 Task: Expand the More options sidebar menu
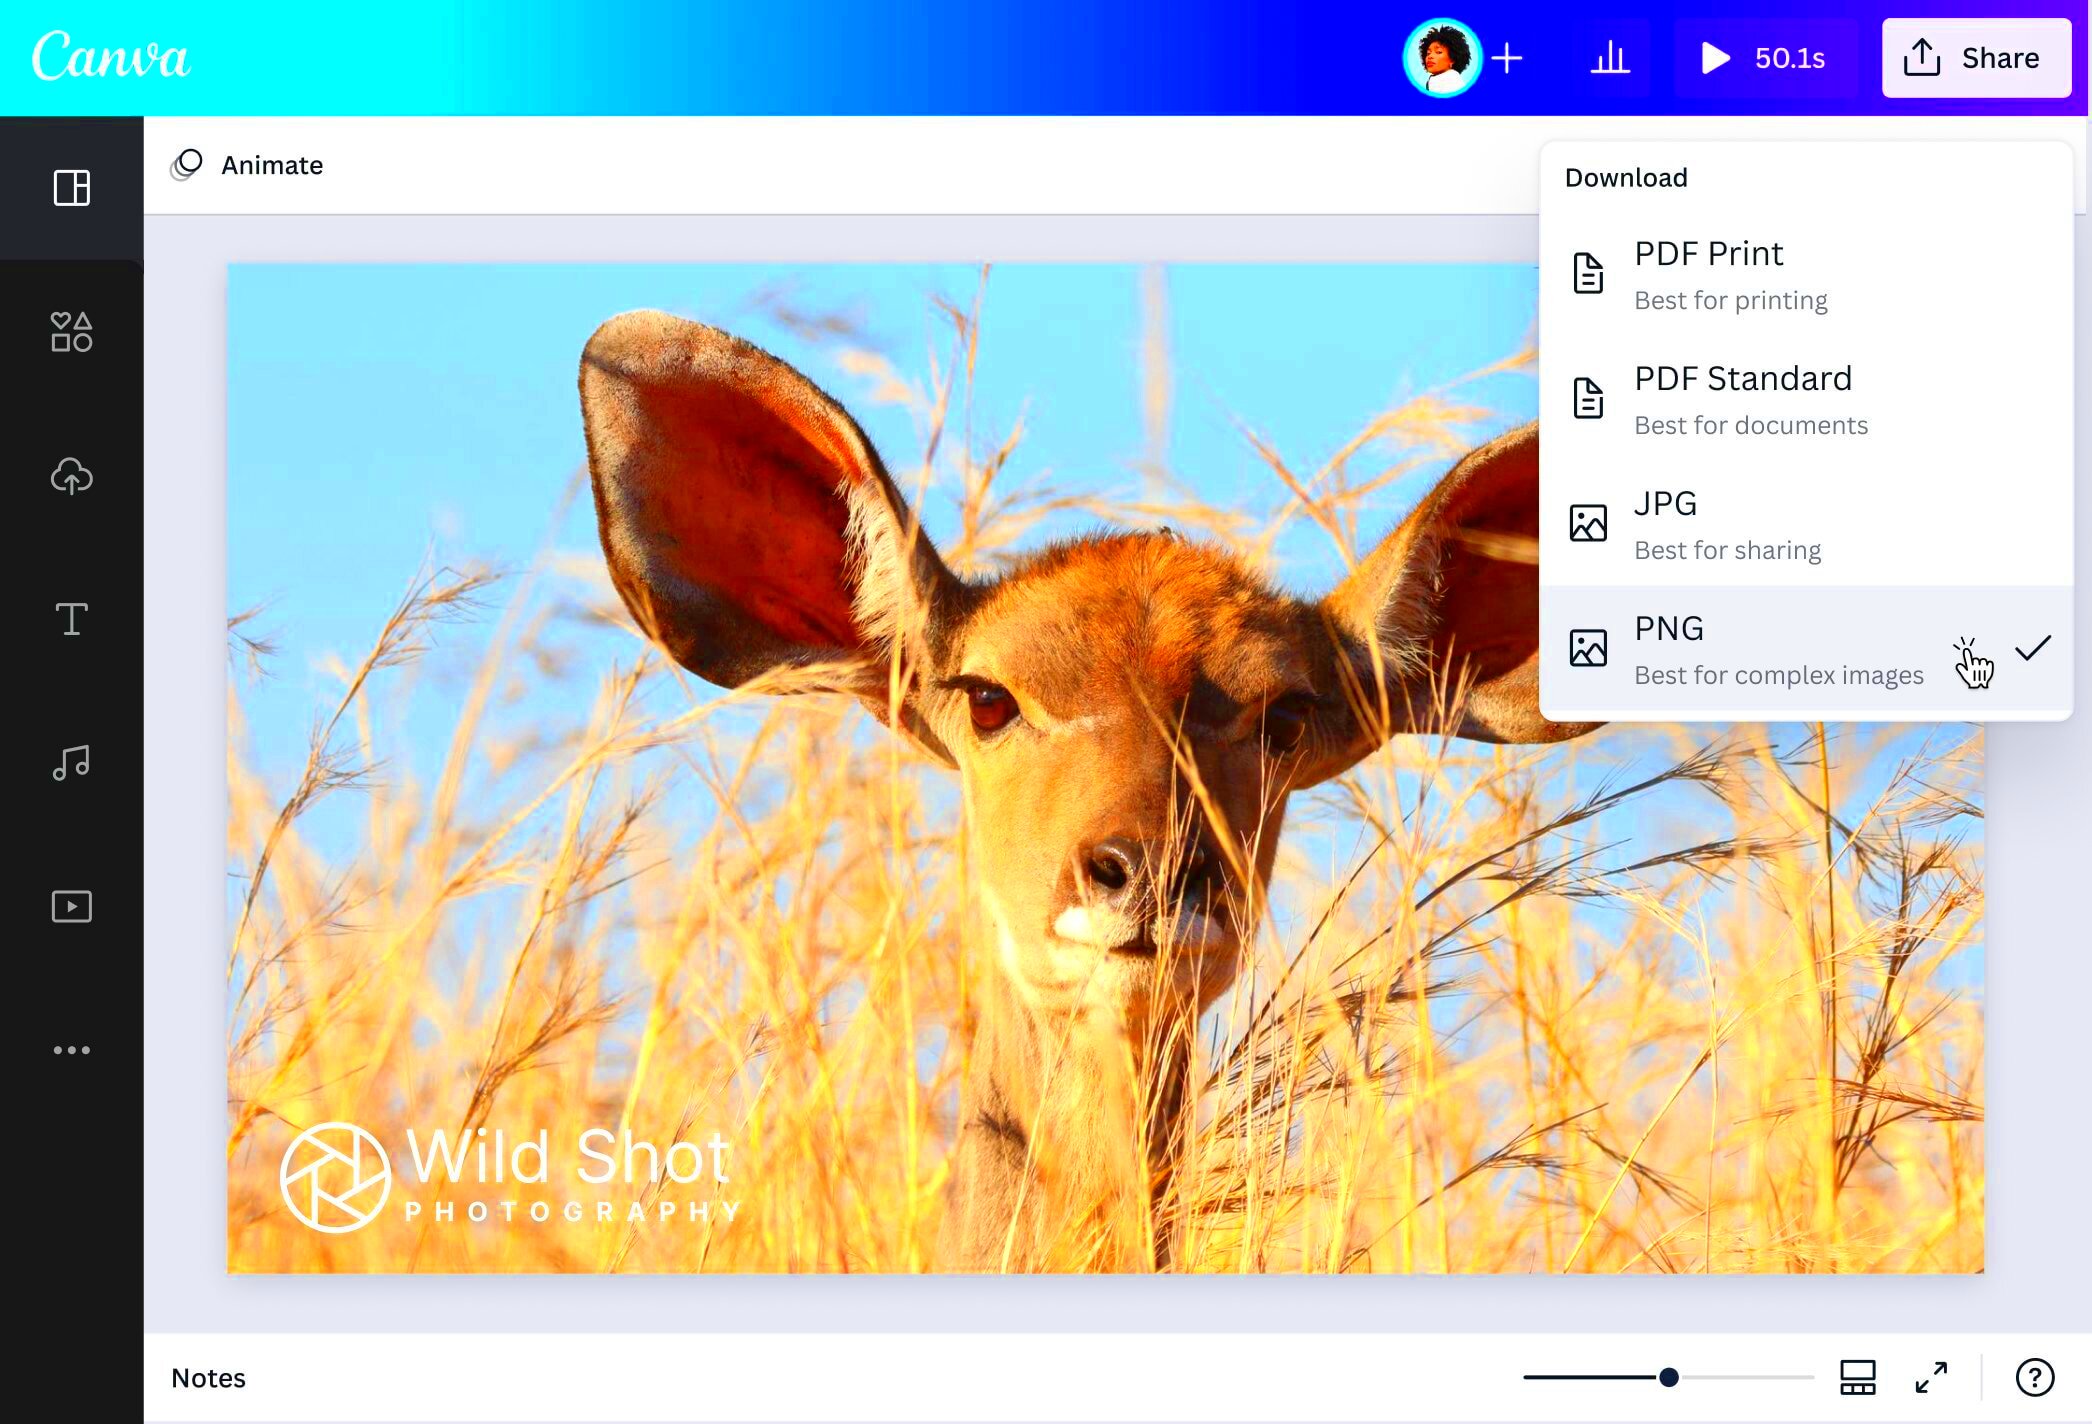click(71, 1049)
